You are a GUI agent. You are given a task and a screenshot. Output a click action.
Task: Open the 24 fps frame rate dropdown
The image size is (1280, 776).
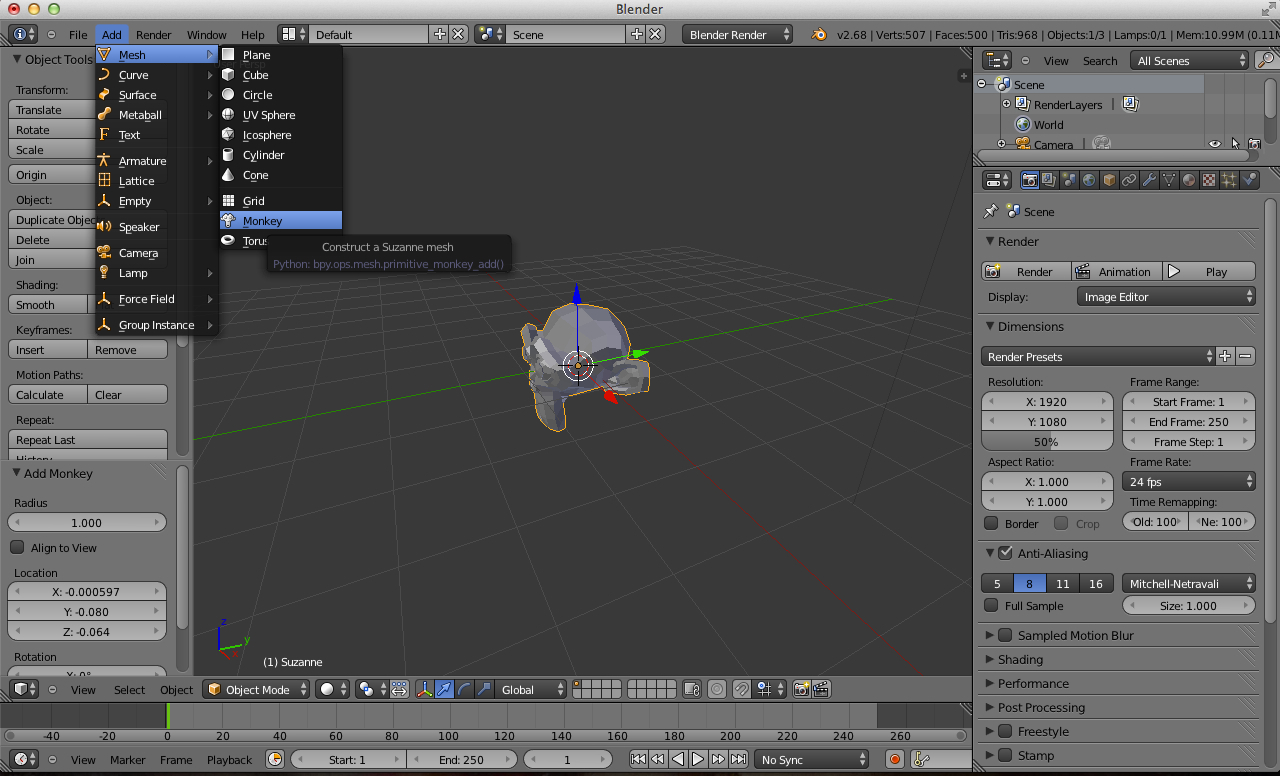pos(1189,481)
